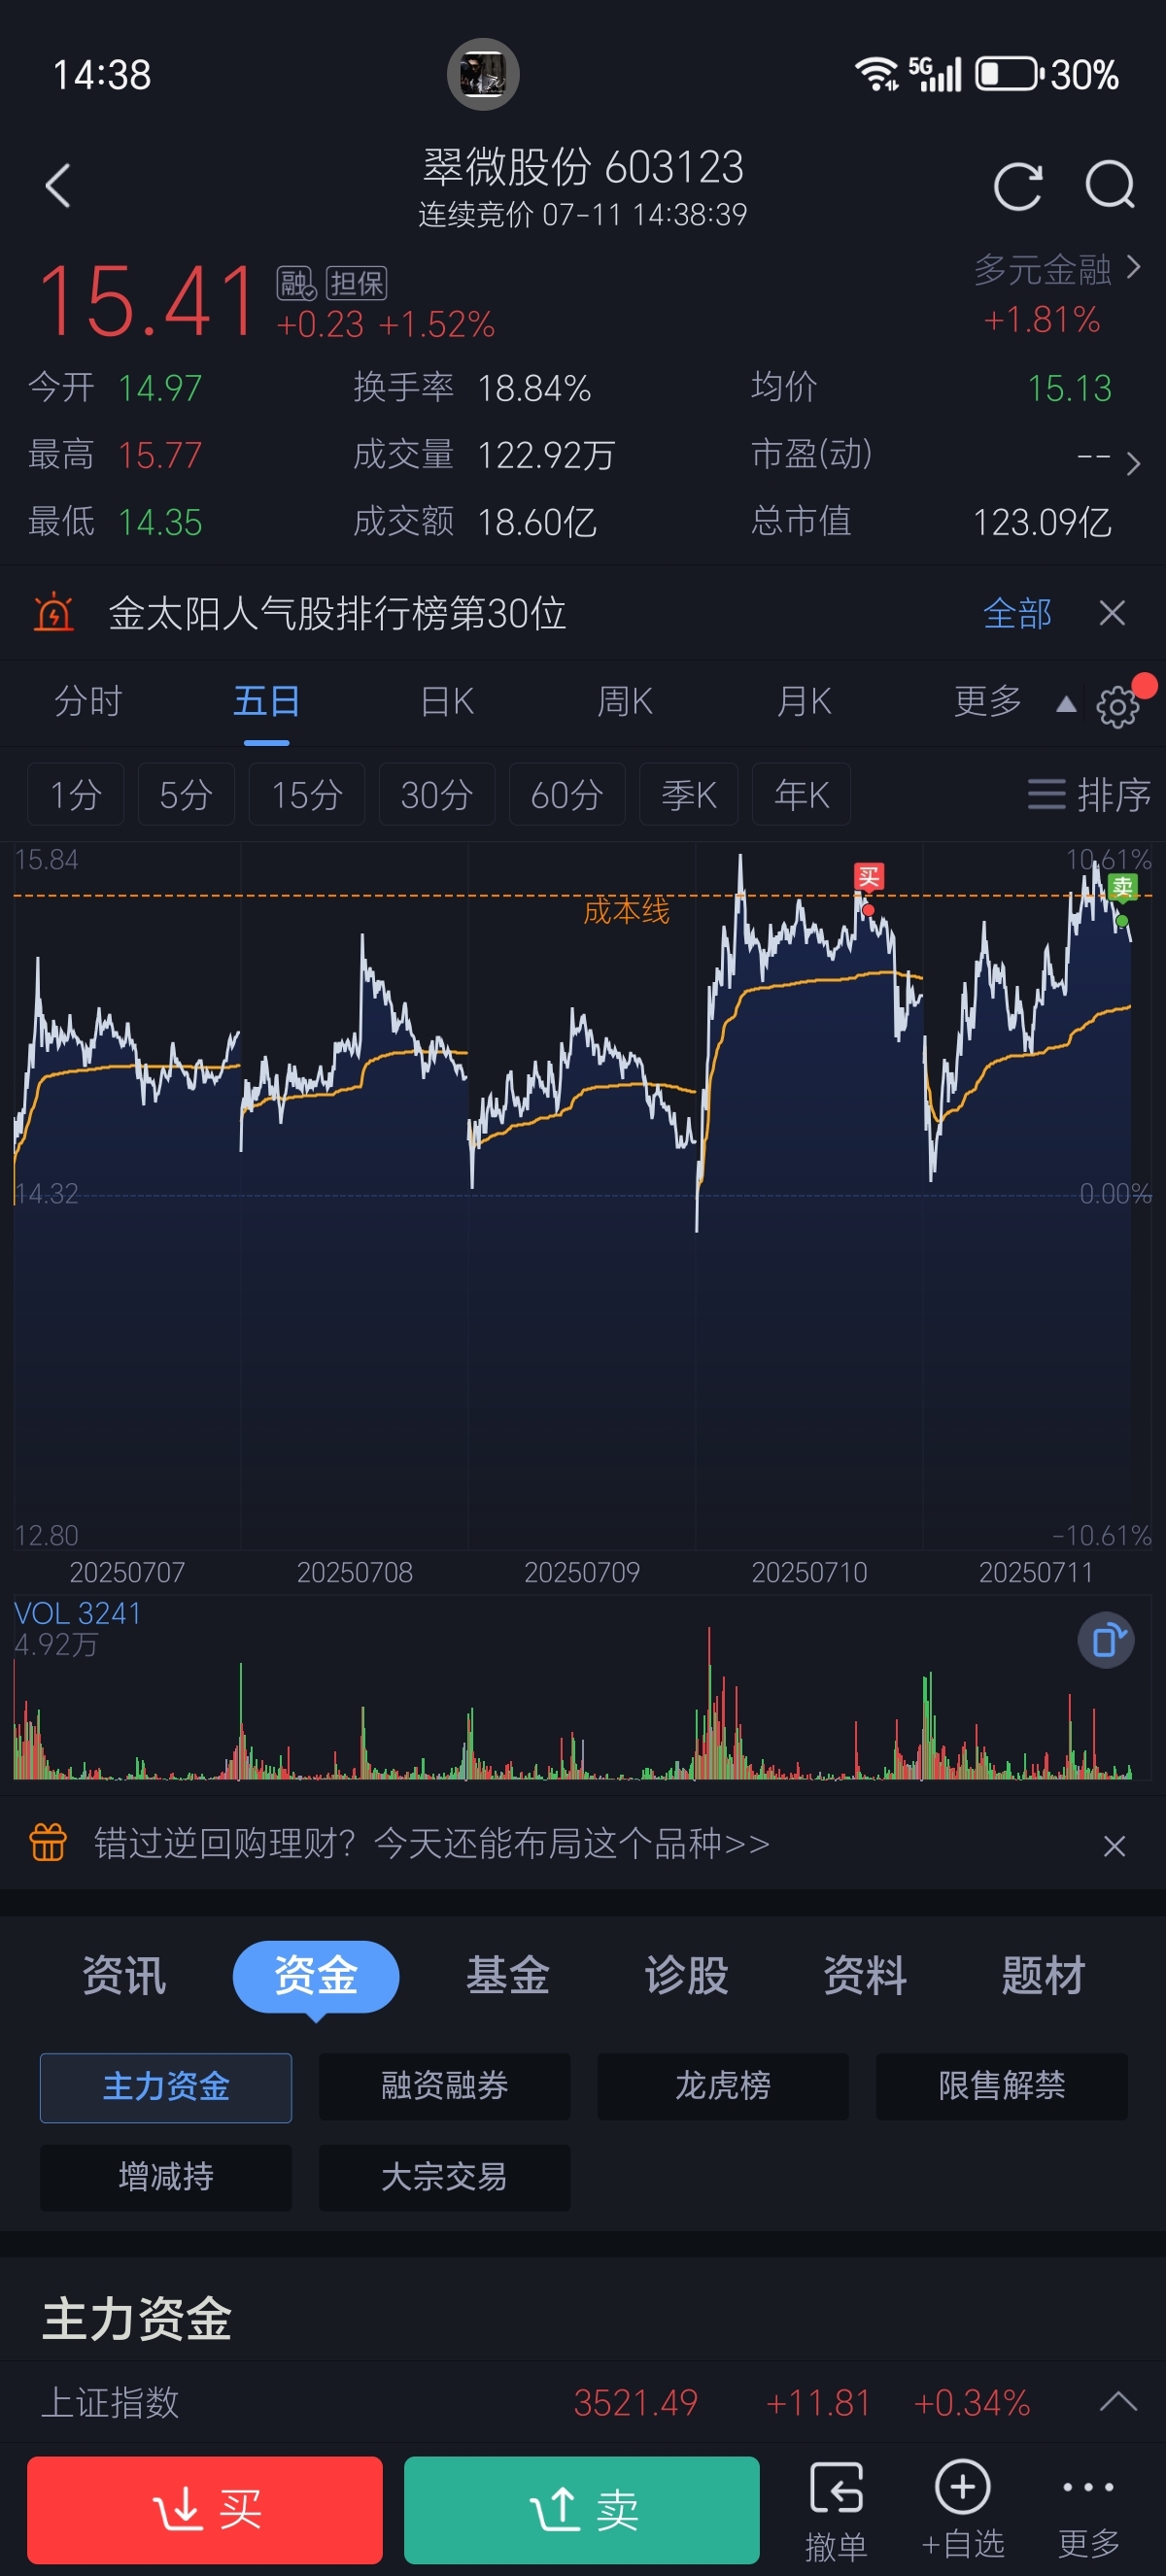The height and width of the screenshot is (2576, 1166).
Task: Choose the 60分 period chip
Action: 567,794
